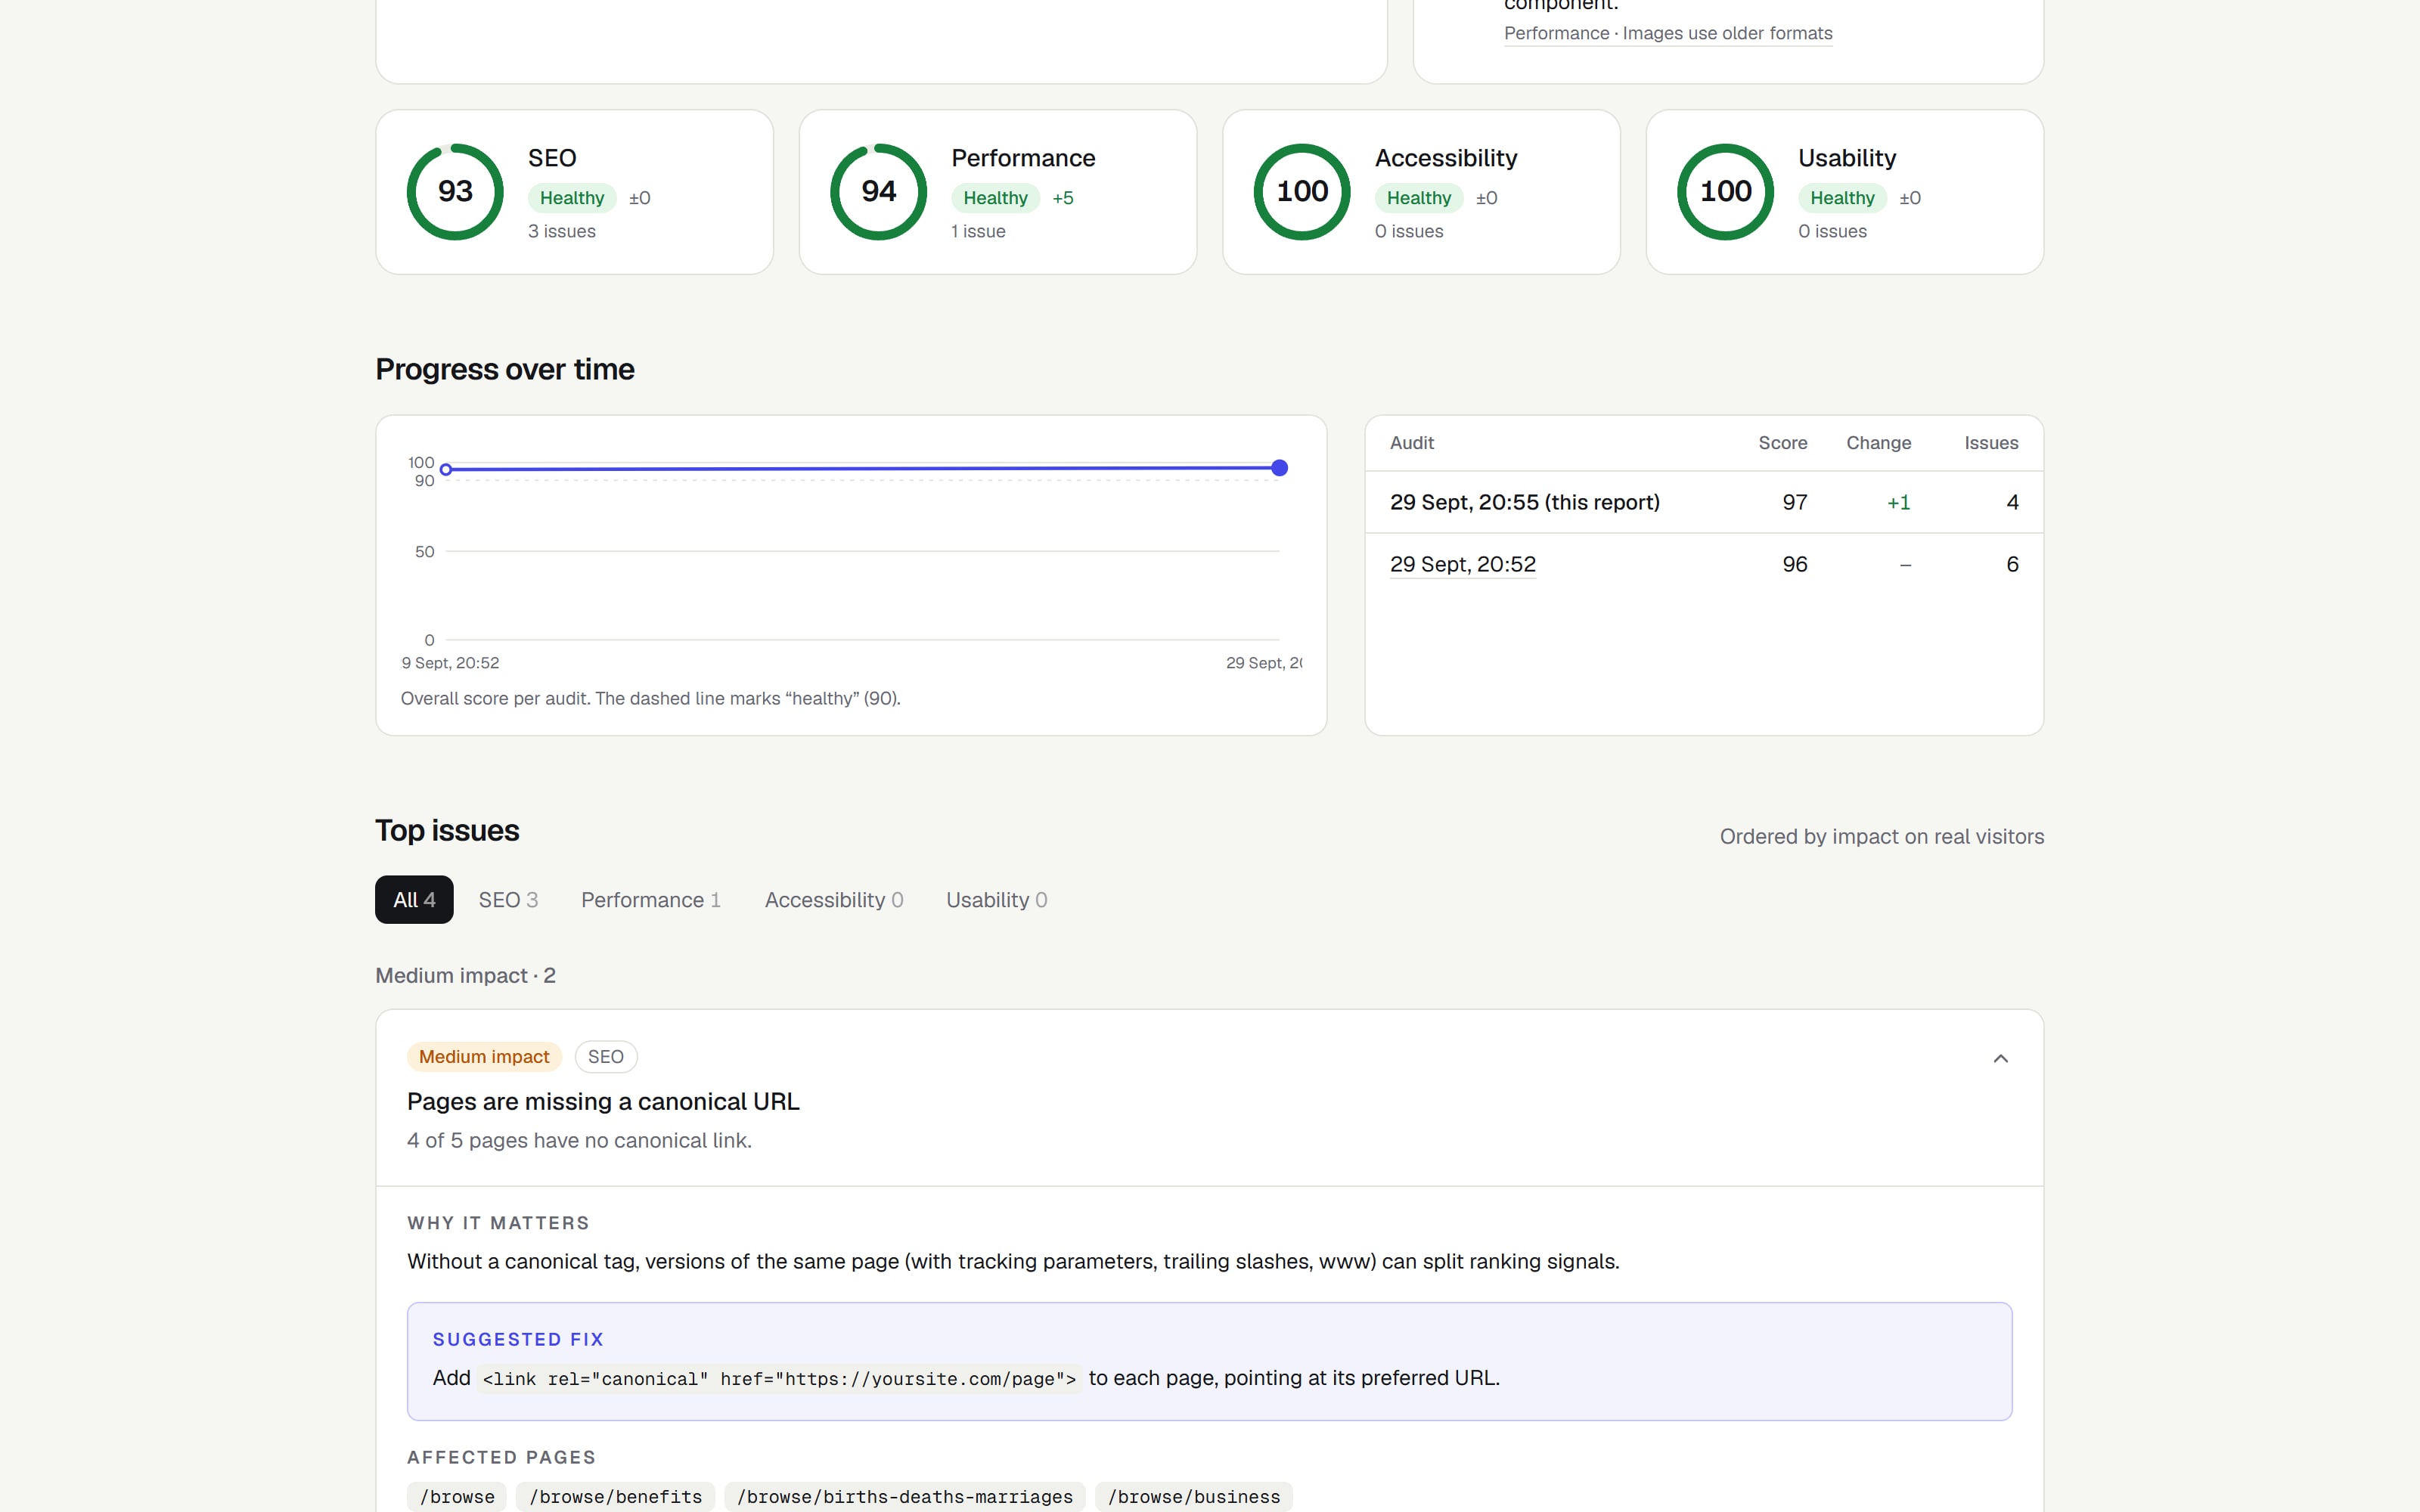Click the Healthy badge on the Performance card
This screenshot has height=1512, width=2420.
tap(995, 198)
